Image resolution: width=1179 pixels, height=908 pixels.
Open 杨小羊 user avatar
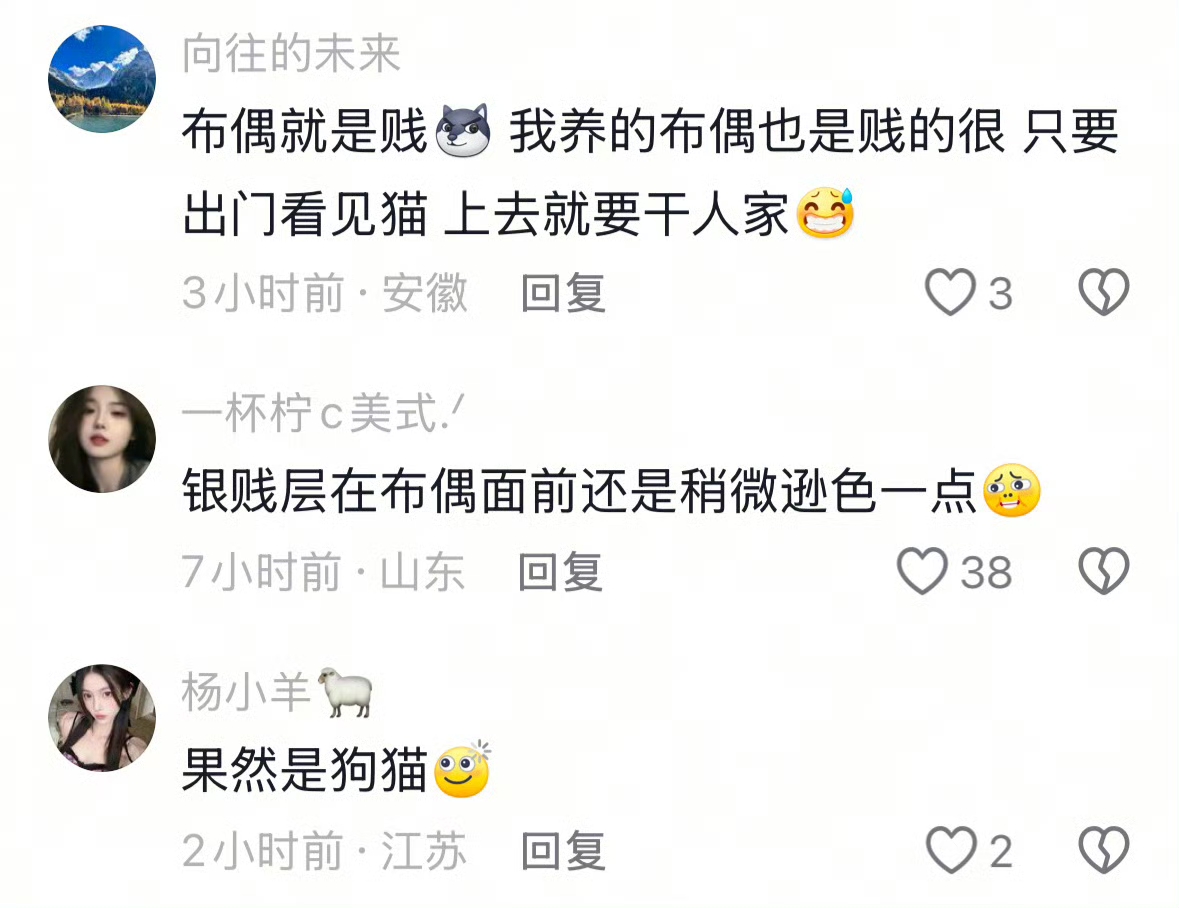coord(102,718)
